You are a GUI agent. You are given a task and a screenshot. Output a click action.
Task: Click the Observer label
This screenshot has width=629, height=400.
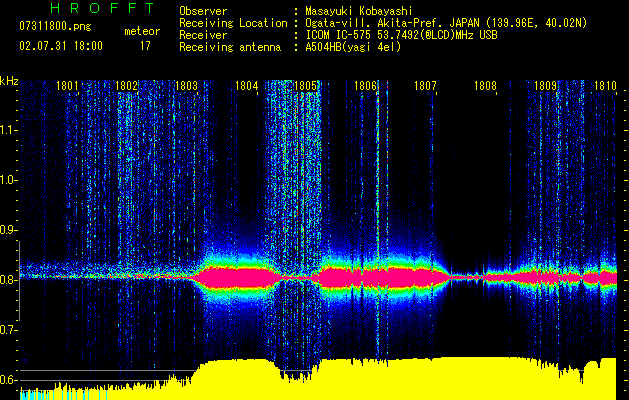[x=203, y=11]
